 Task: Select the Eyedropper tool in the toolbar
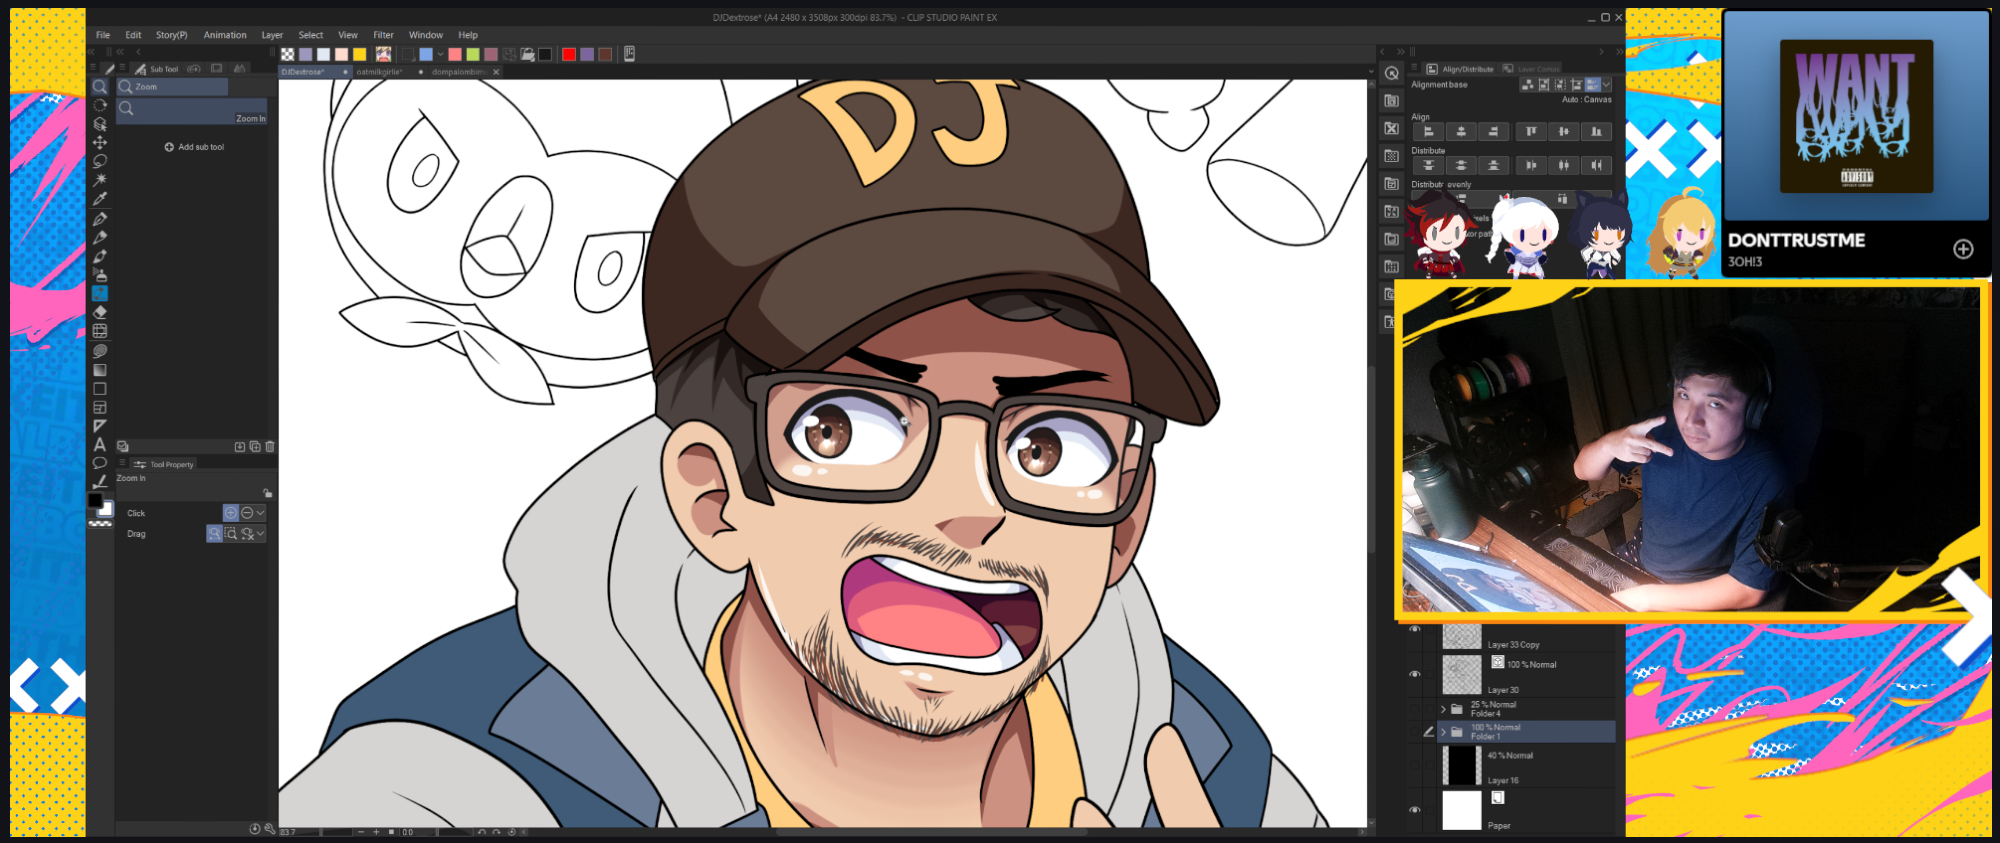tap(100, 199)
